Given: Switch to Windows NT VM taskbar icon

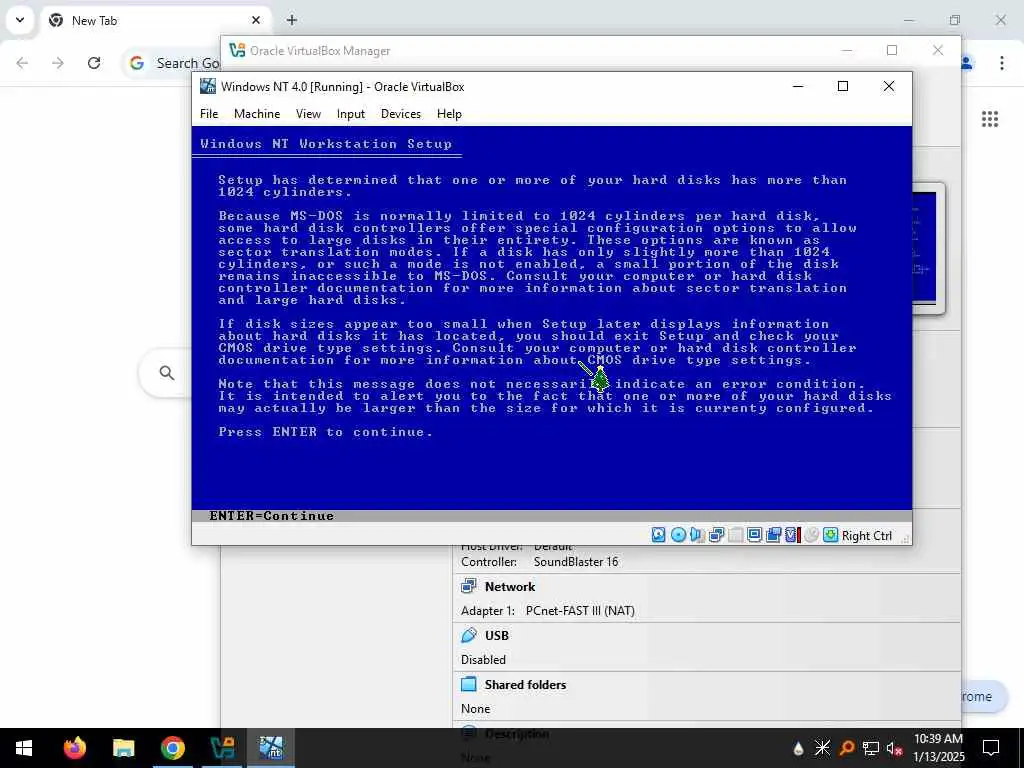Looking at the screenshot, I should pyautogui.click(x=271, y=748).
